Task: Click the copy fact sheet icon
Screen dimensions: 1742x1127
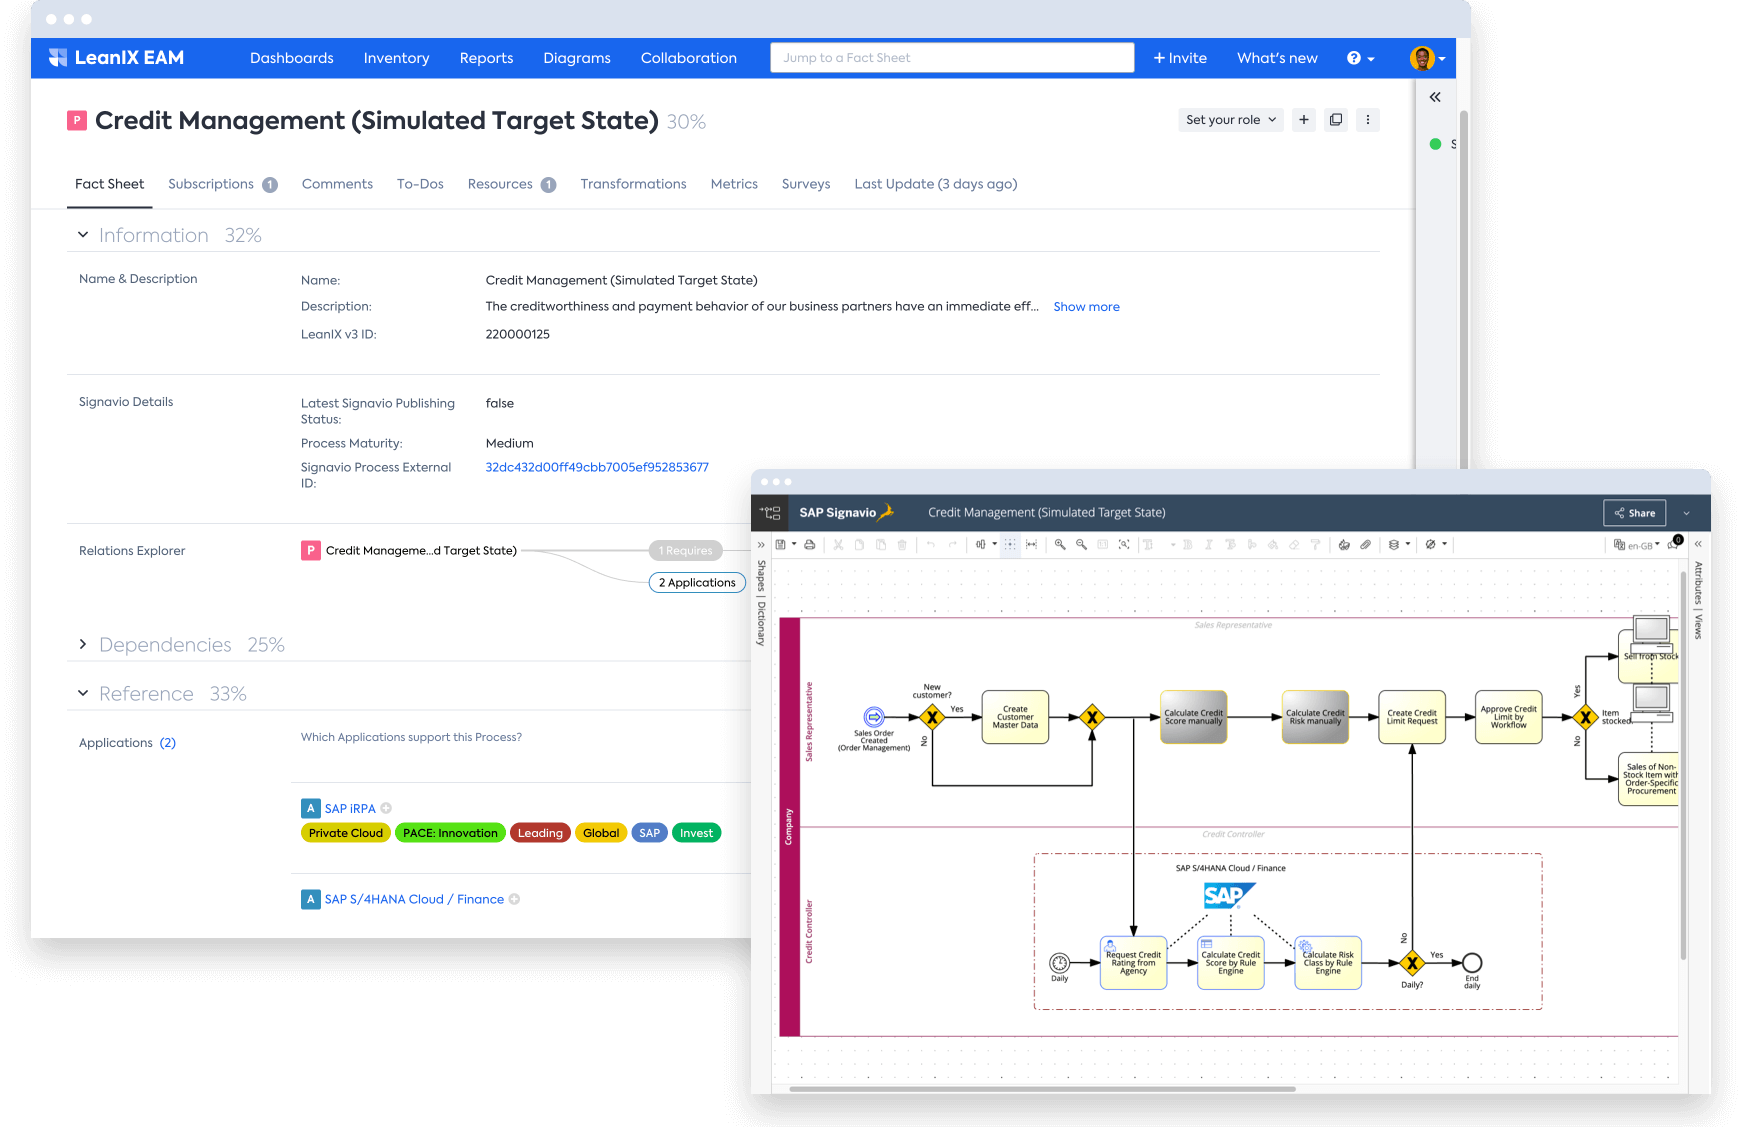Action: [x=1336, y=120]
